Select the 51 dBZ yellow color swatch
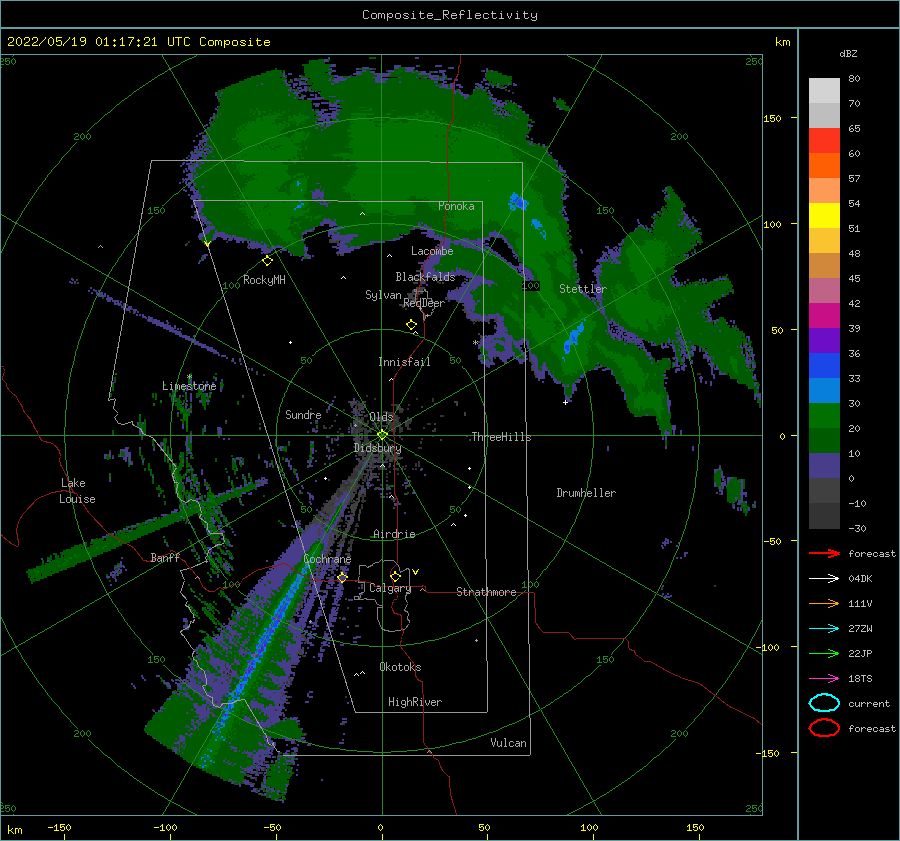 [x=824, y=215]
